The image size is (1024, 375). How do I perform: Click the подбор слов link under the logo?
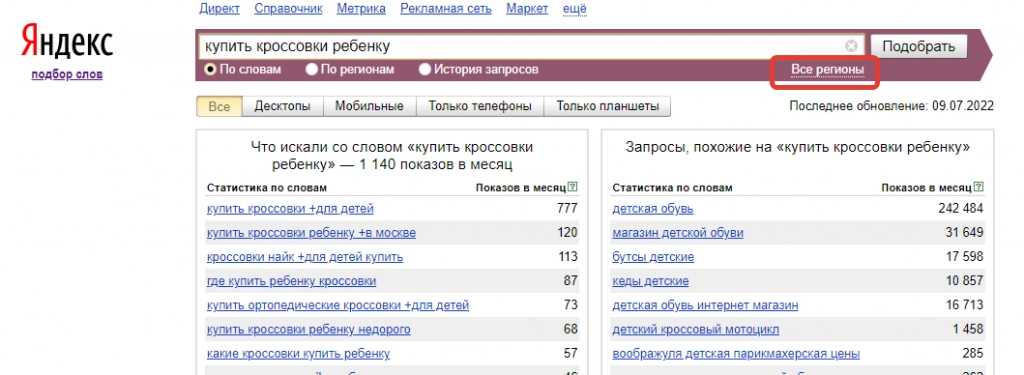tap(67, 74)
